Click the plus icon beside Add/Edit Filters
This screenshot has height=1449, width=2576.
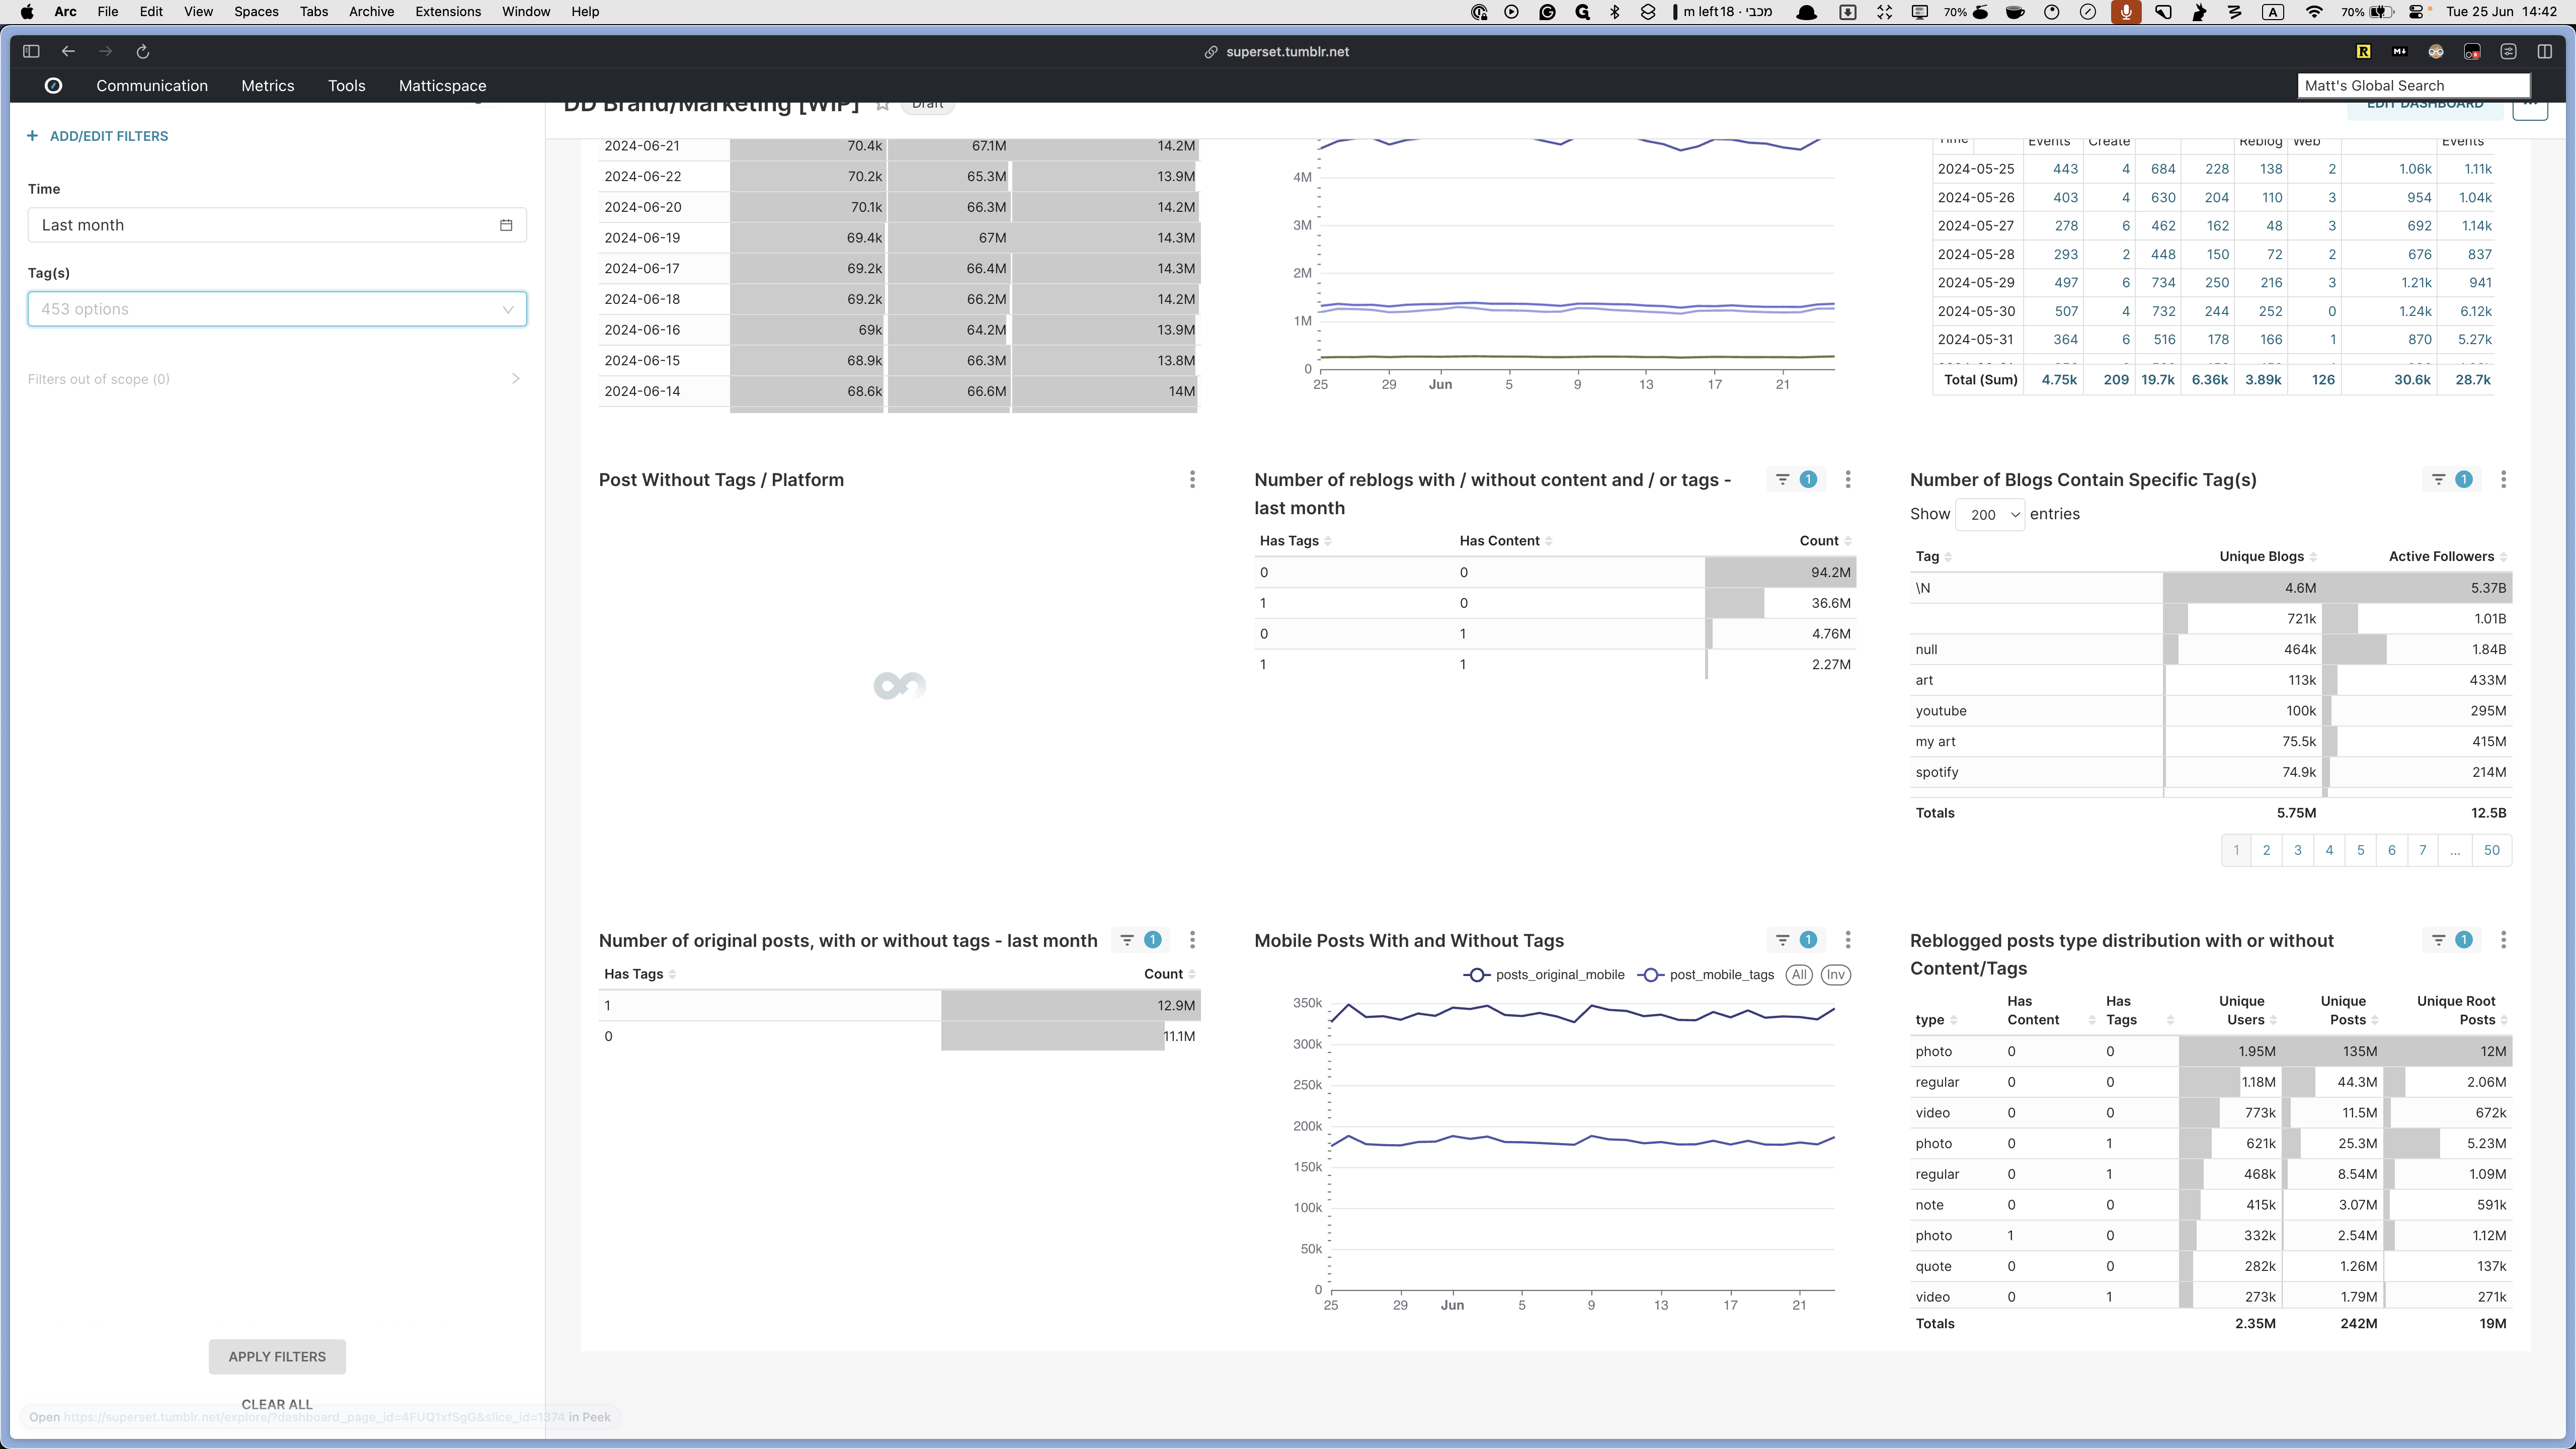point(32,136)
